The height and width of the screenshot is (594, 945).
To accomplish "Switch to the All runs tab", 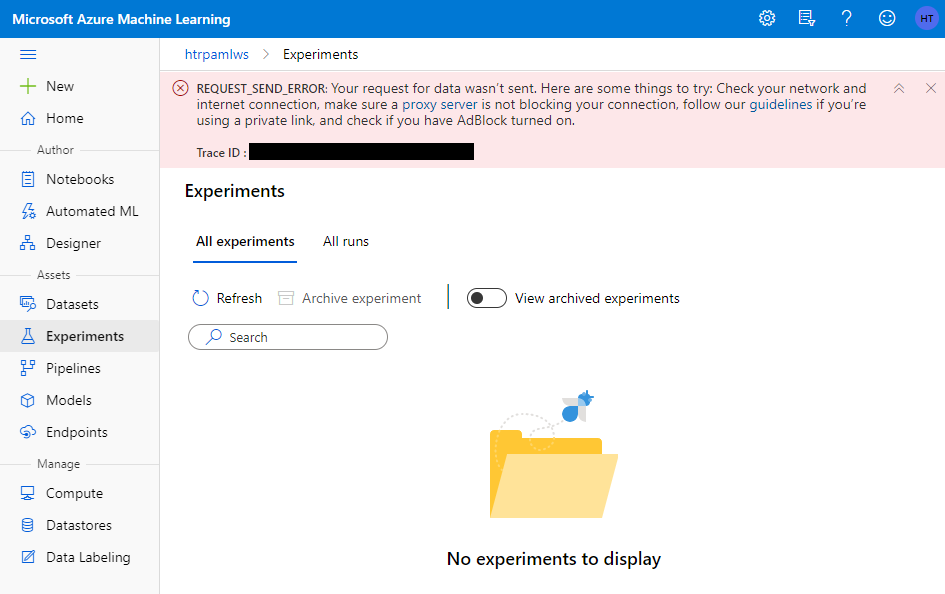I will click(345, 242).
